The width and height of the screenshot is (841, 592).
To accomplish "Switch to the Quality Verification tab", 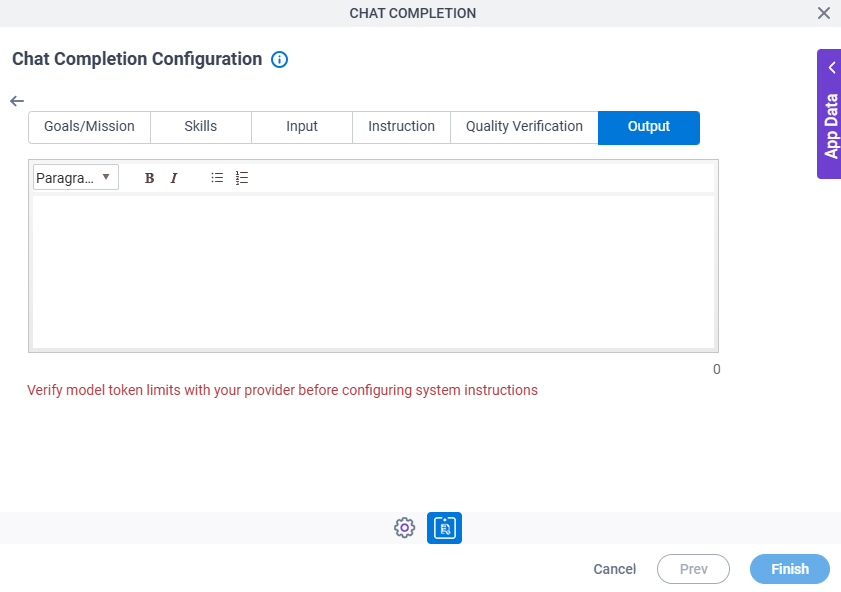I will click(x=524, y=127).
